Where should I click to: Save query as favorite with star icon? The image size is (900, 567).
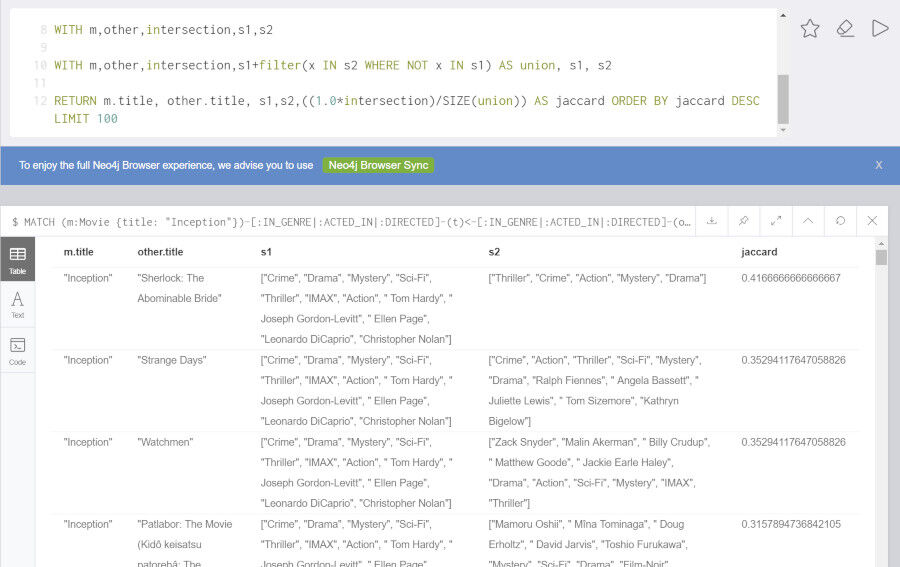point(810,28)
